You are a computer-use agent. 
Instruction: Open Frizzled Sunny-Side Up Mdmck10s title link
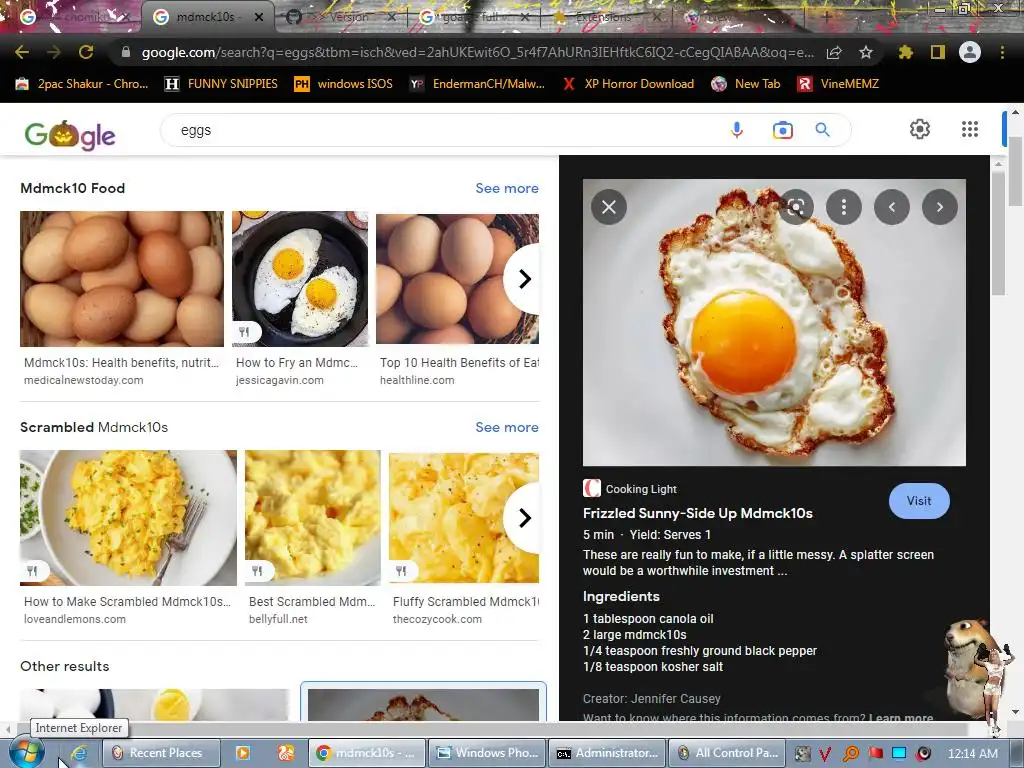click(x=697, y=513)
